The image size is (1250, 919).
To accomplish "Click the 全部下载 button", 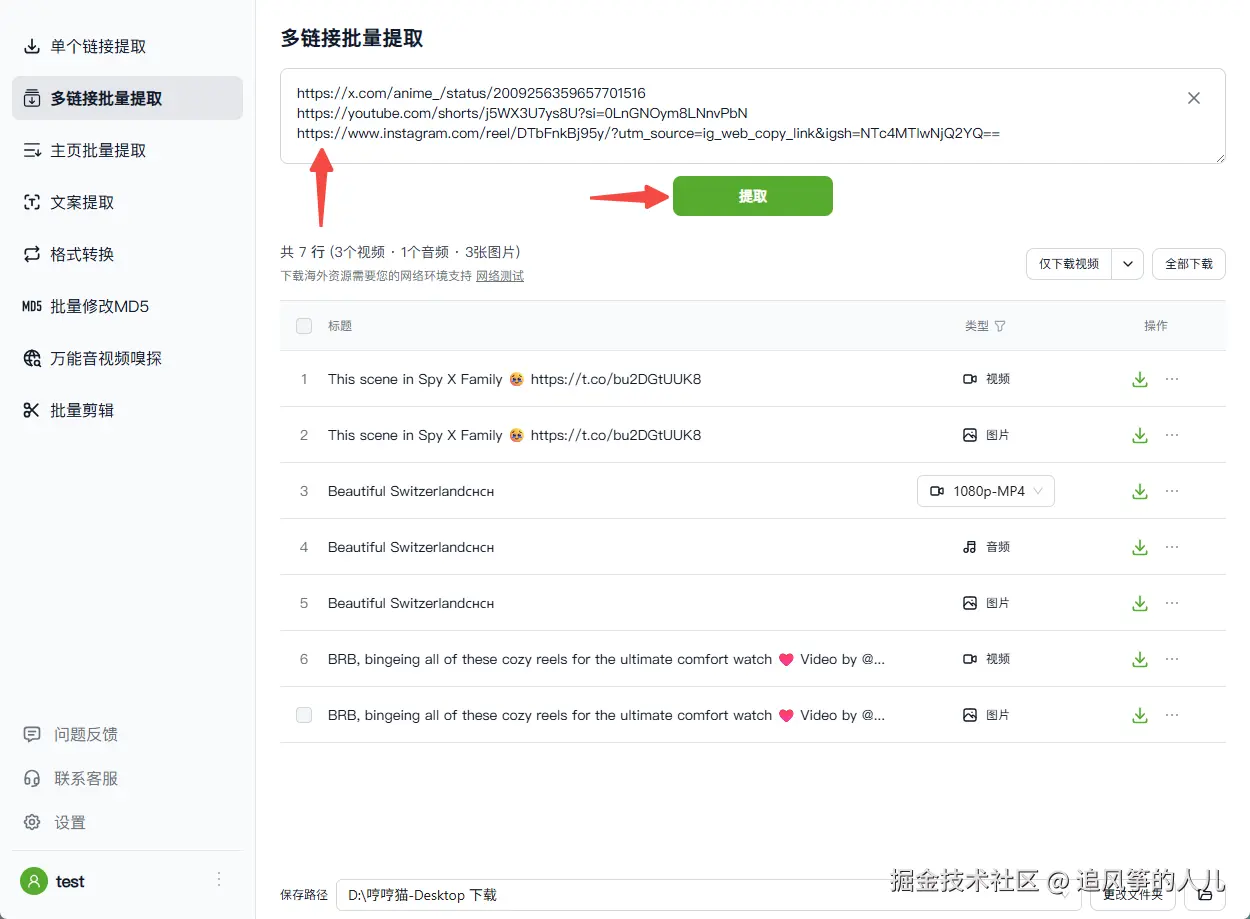I will point(1189,264).
